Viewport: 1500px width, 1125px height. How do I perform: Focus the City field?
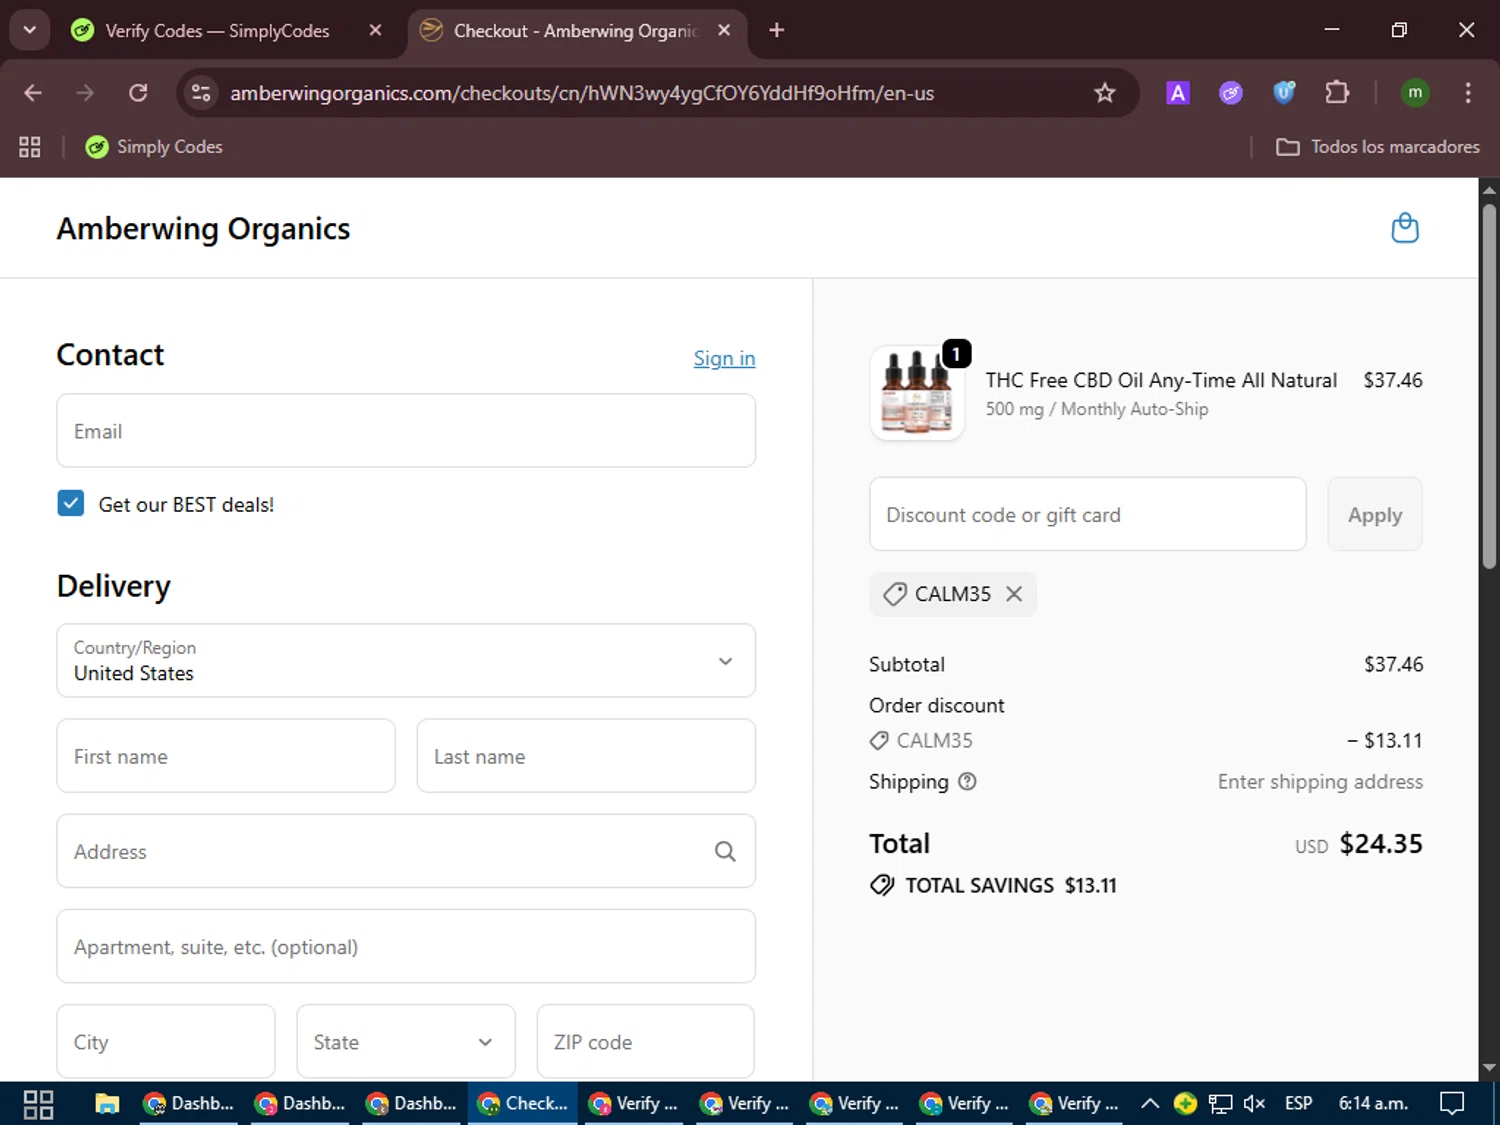[166, 1042]
